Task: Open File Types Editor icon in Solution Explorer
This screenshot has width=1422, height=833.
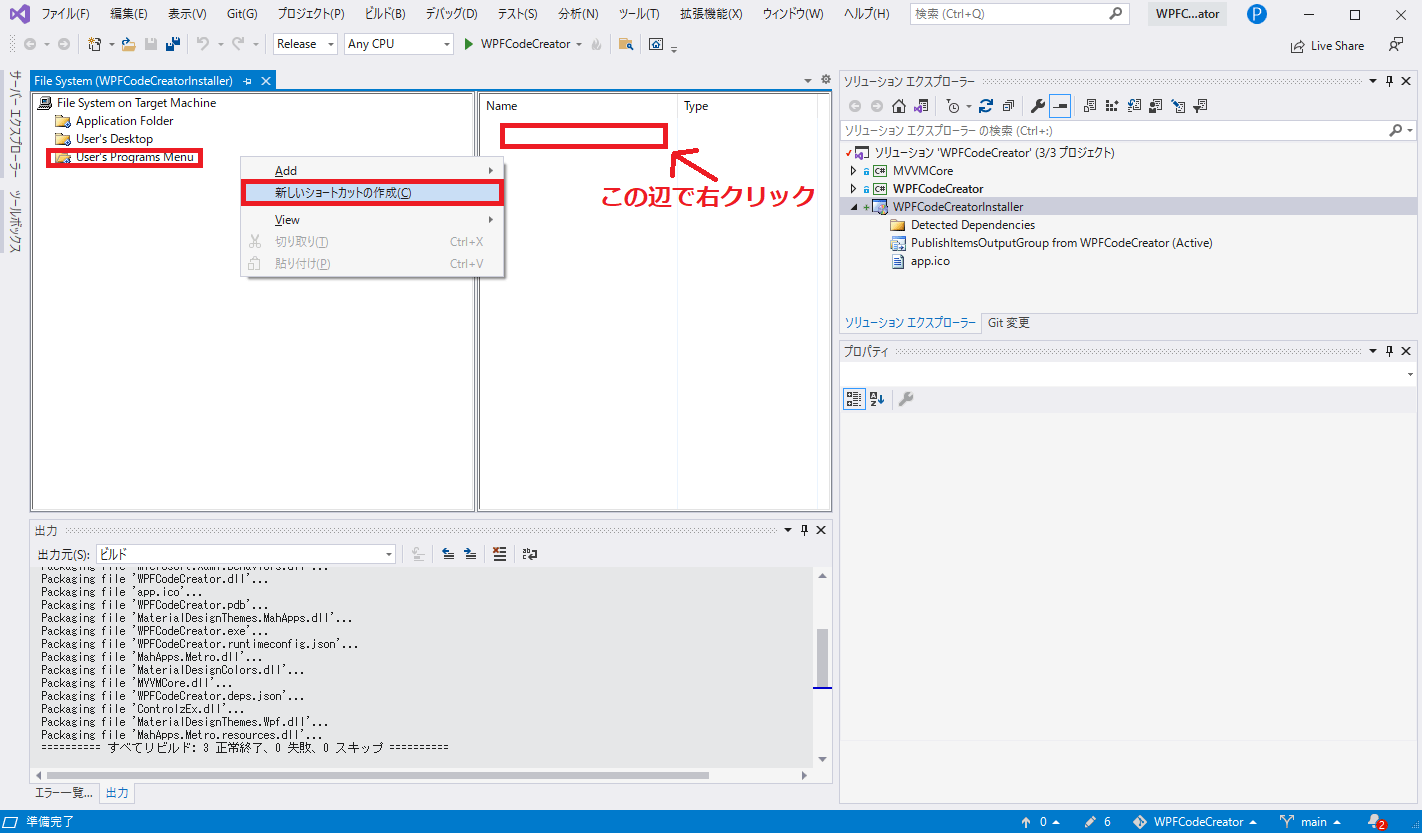Action: tap(1135, 106)
